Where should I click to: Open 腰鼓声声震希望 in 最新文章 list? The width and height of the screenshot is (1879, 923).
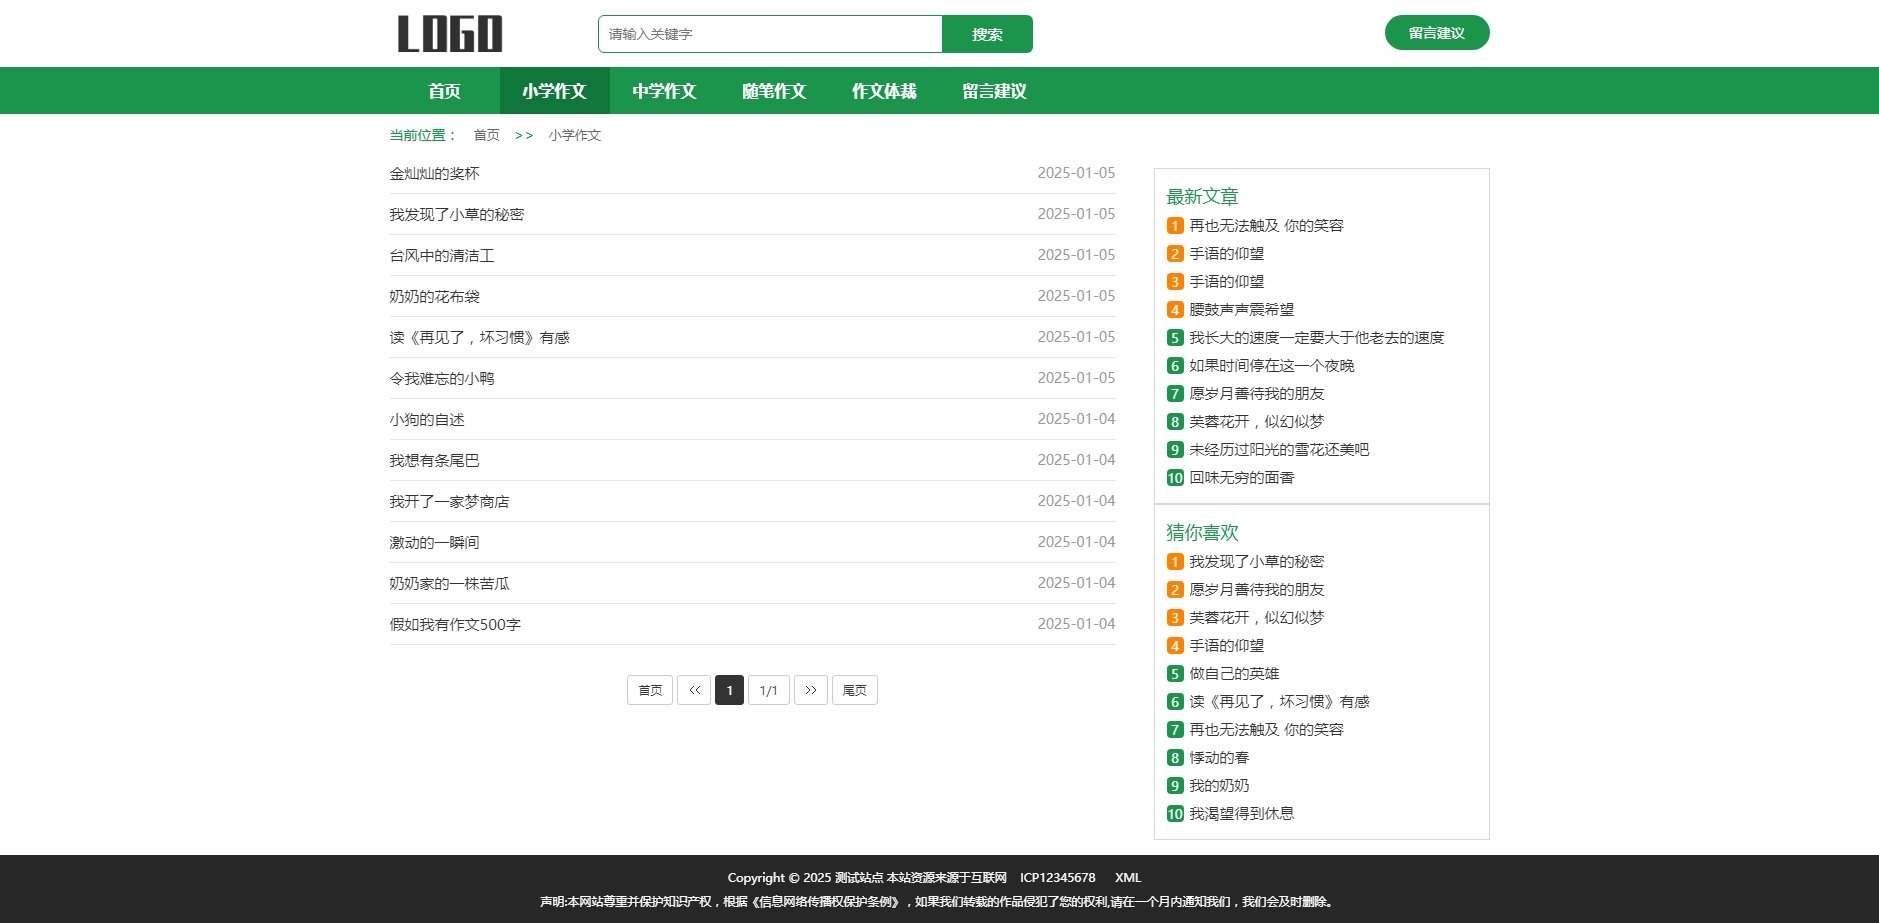click(x=1241, y=310)
